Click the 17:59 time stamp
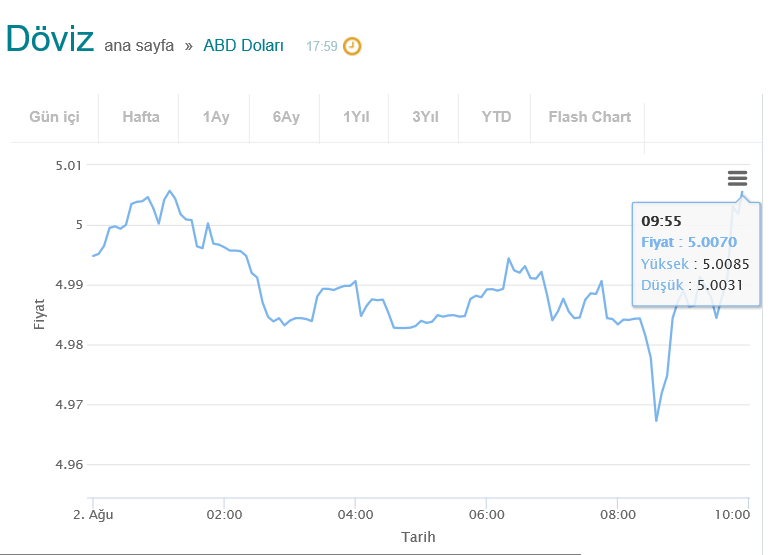The height and width of the screenshot is (555, 776). click(322, 47)
